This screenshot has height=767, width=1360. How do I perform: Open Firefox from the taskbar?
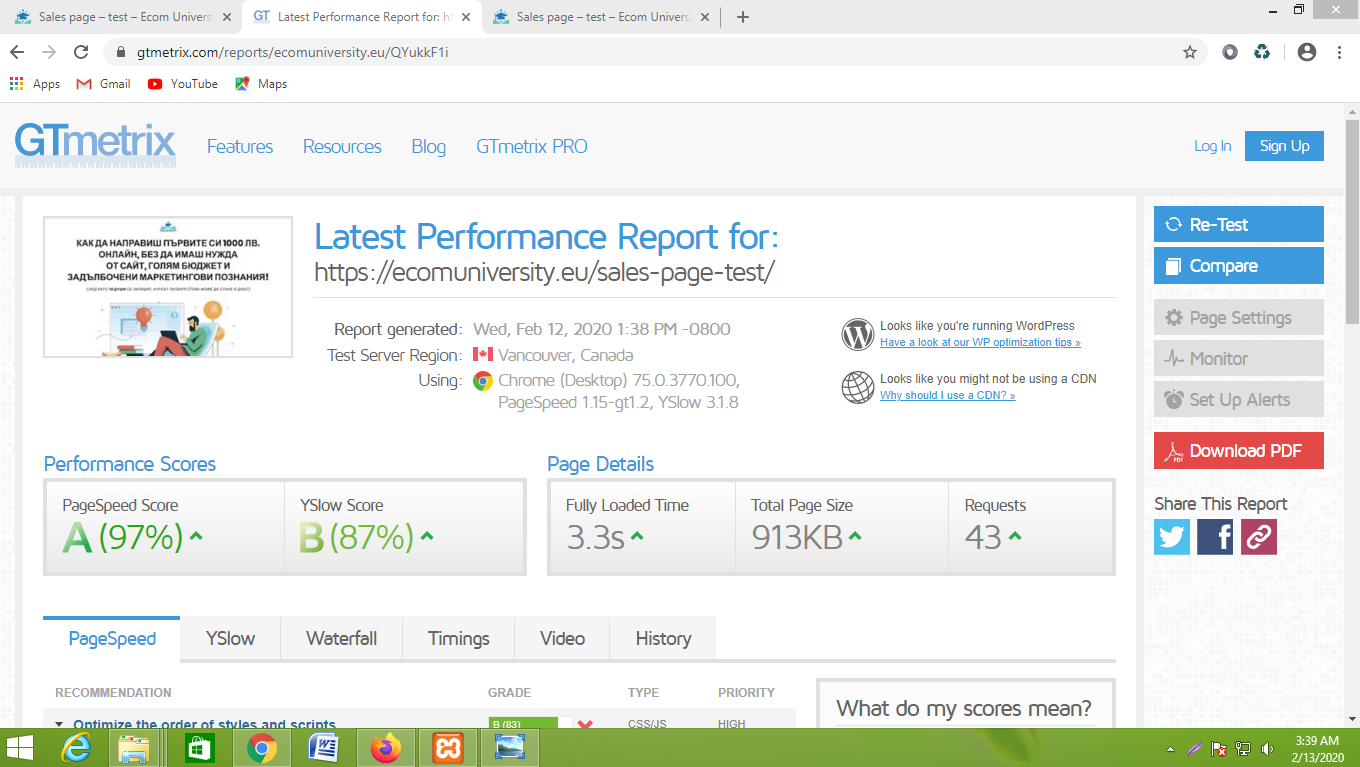(x=385, y=748)
